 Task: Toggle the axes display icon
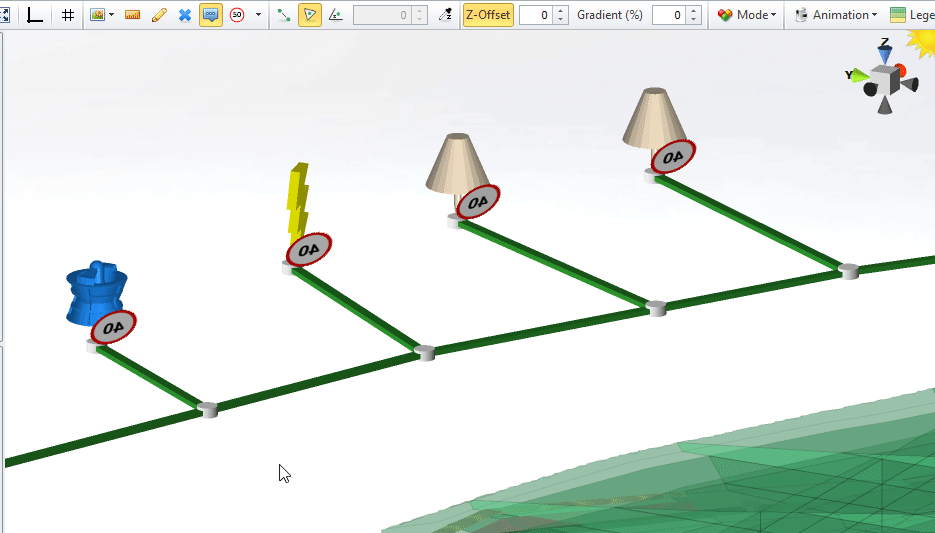point(35,15)
